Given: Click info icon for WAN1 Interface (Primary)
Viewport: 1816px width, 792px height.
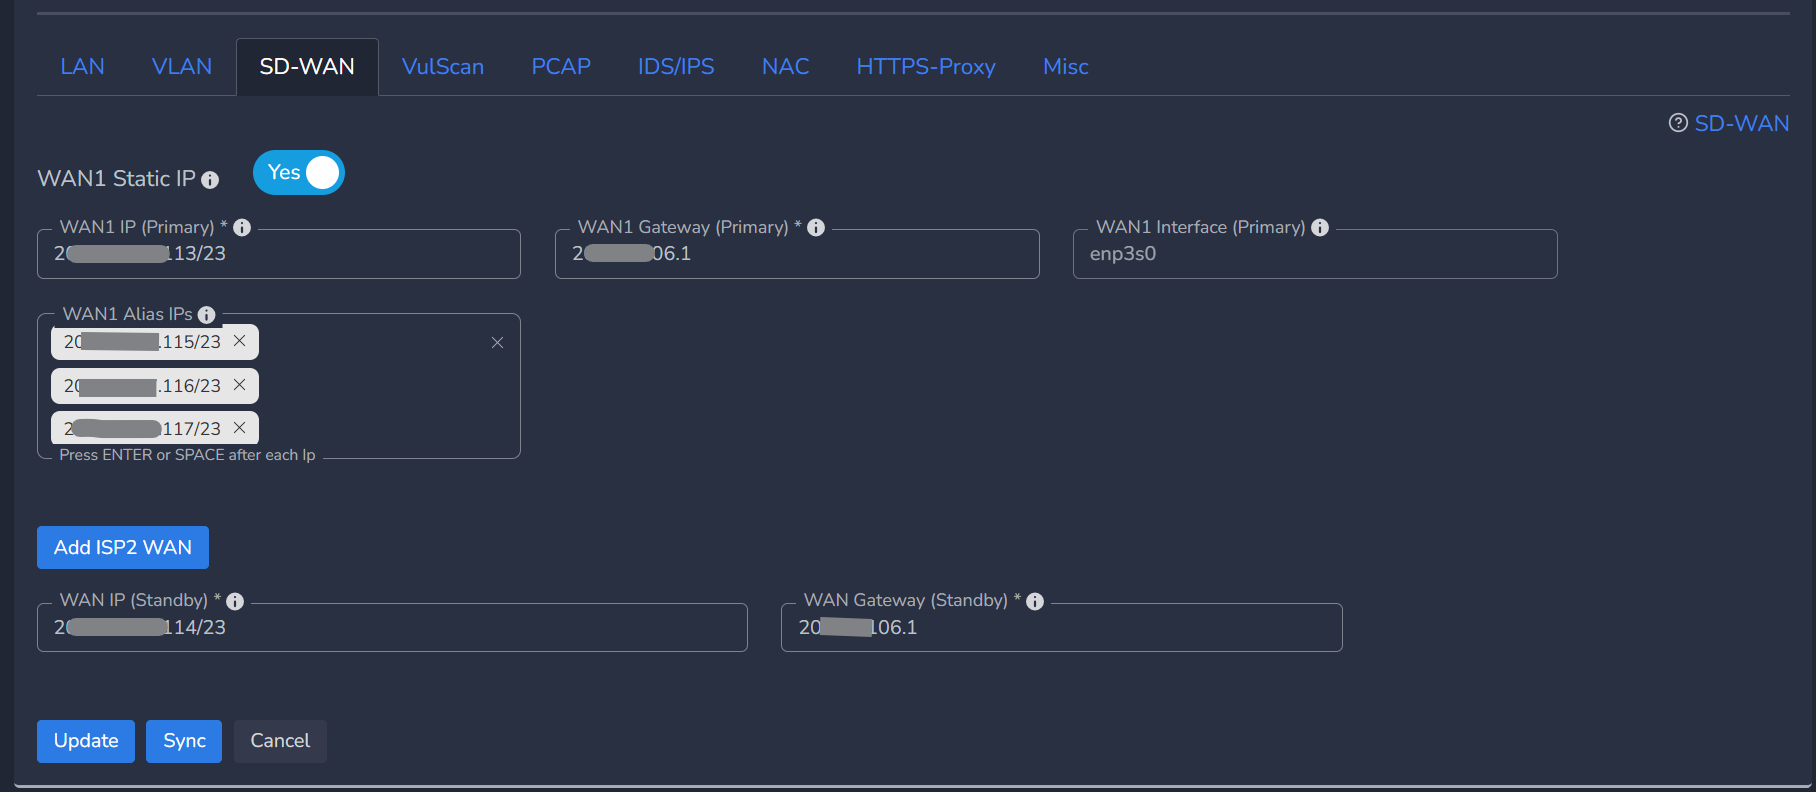Looking at the screenshot, I should coord(1320,228).
